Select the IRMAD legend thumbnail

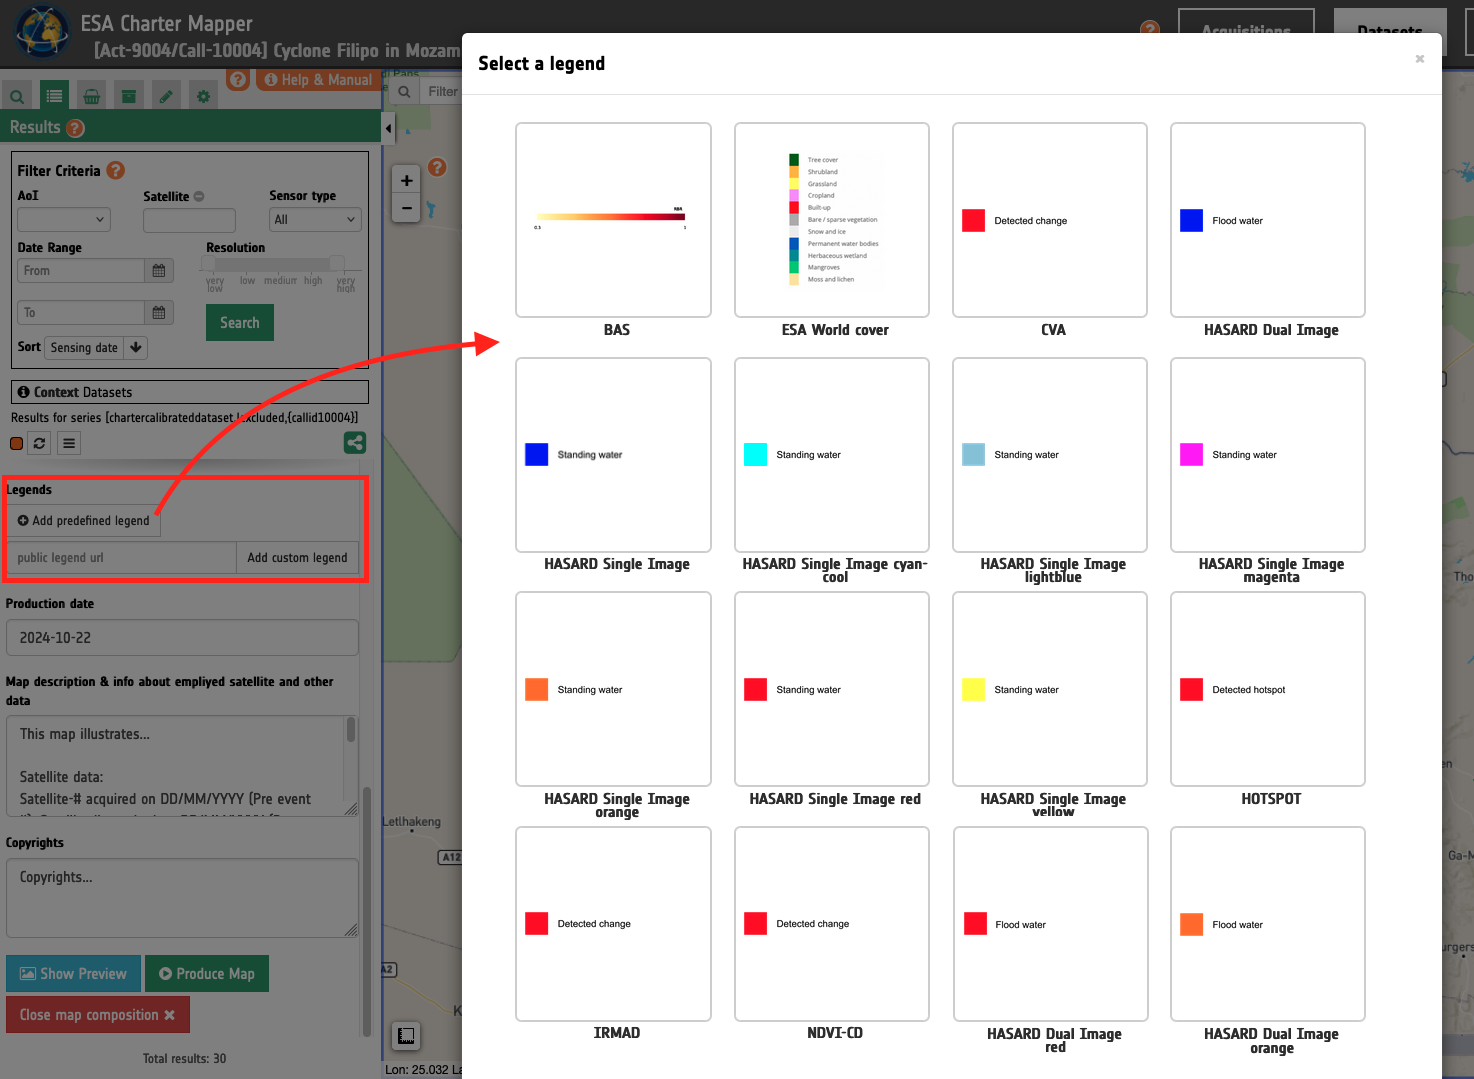pyautogui.click(x=613, y=924)
